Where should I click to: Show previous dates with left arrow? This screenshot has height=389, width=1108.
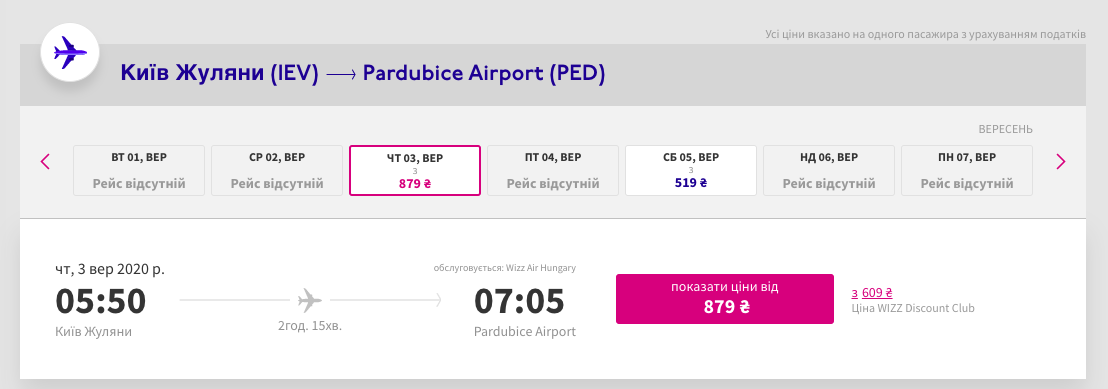click(45, 162)
